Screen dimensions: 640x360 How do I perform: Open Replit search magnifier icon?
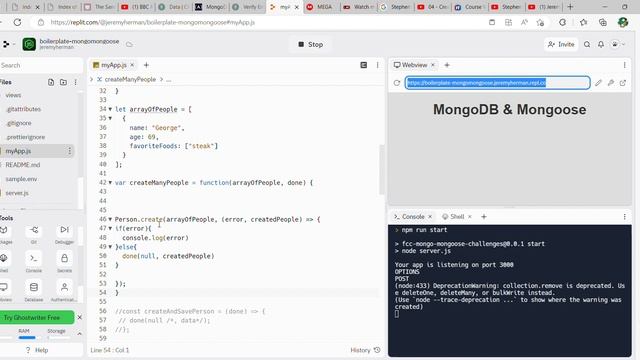pyautogui.click(x=587, y=44)
